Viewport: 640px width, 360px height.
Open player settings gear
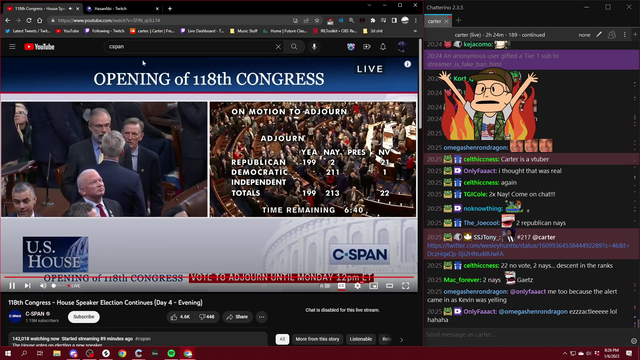(358, 286)
